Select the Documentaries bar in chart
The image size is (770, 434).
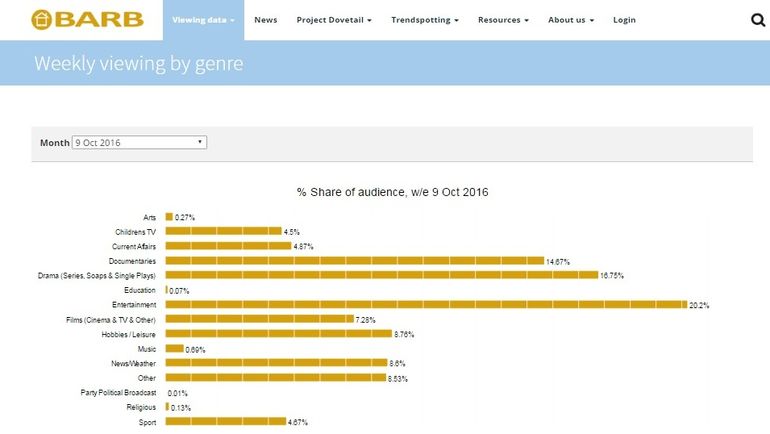tap(354, 260)
